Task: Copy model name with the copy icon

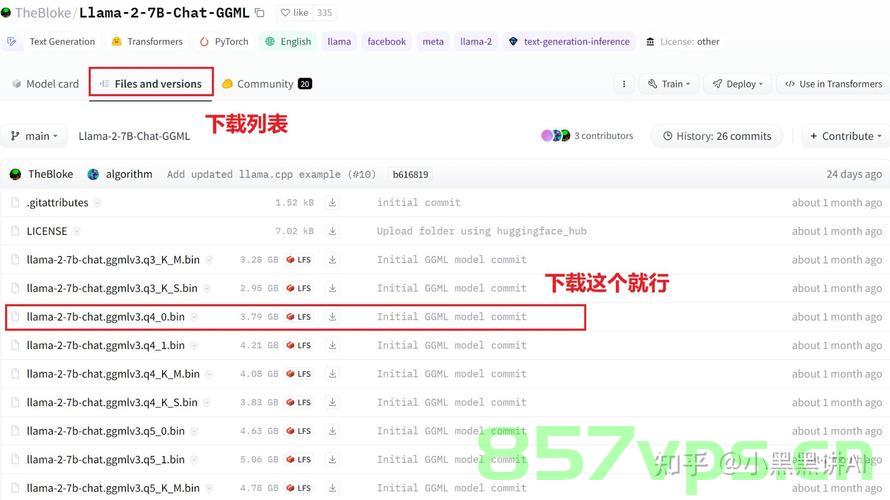Action: (x=259, y=12)
